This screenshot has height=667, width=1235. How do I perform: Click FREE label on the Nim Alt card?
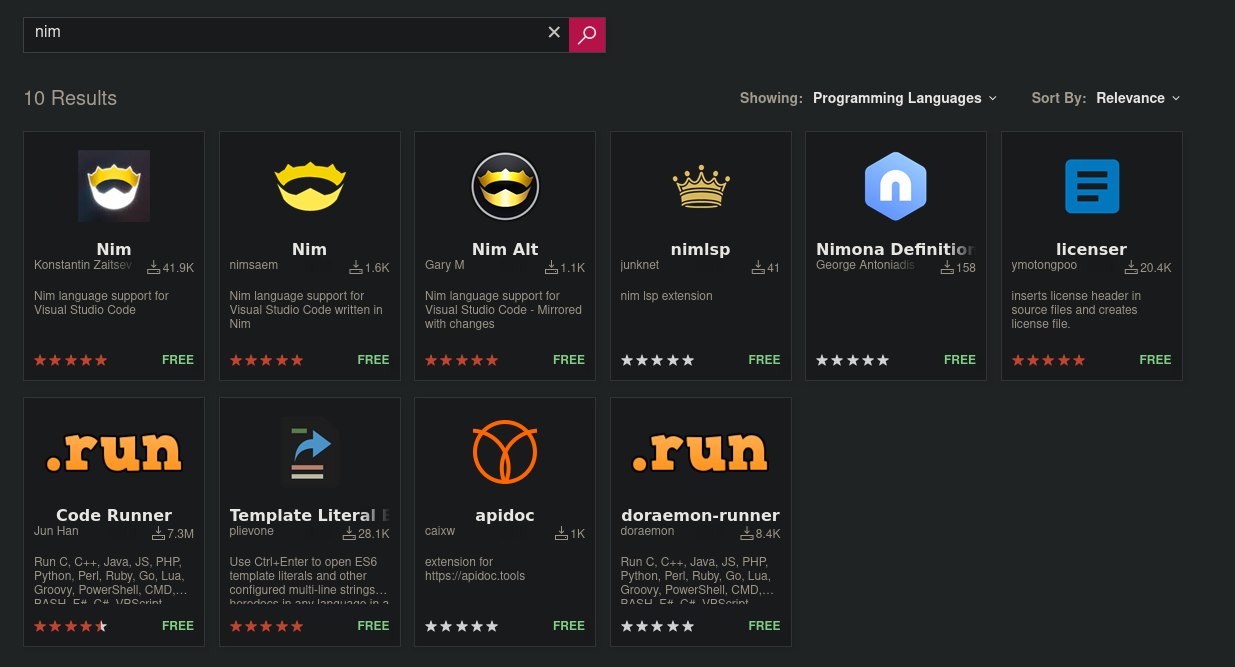[569, 360]
